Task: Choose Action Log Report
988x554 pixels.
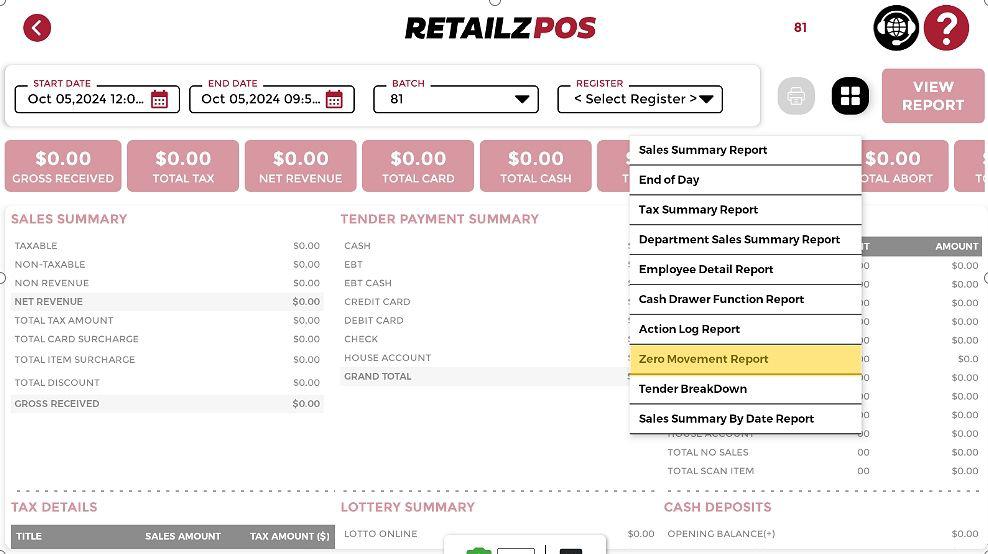Action: click(x=745, y=329)
